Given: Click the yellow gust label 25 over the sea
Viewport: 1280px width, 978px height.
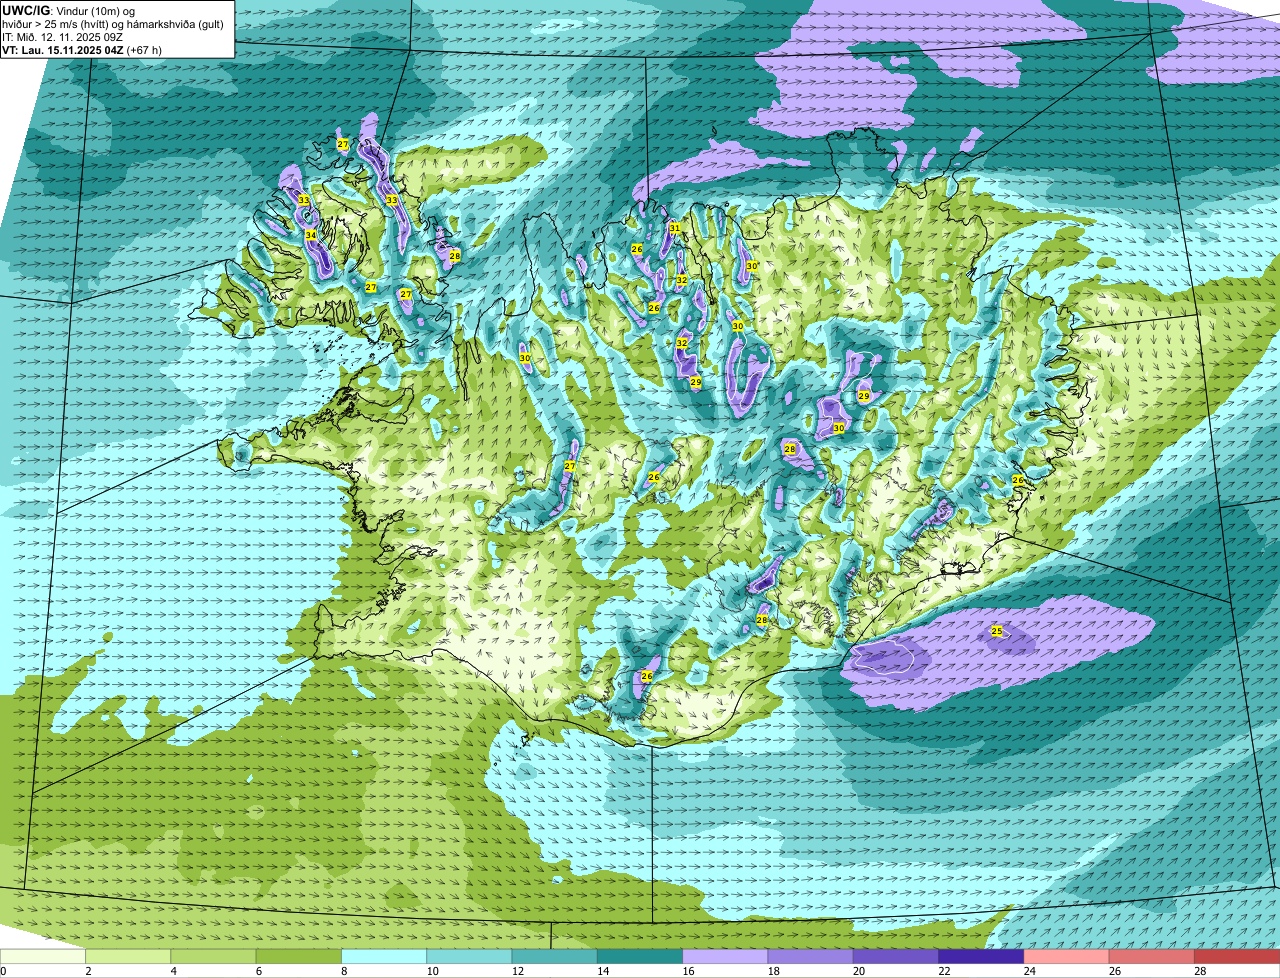Looking at the screenshot, I should click(x=997, y=631).
